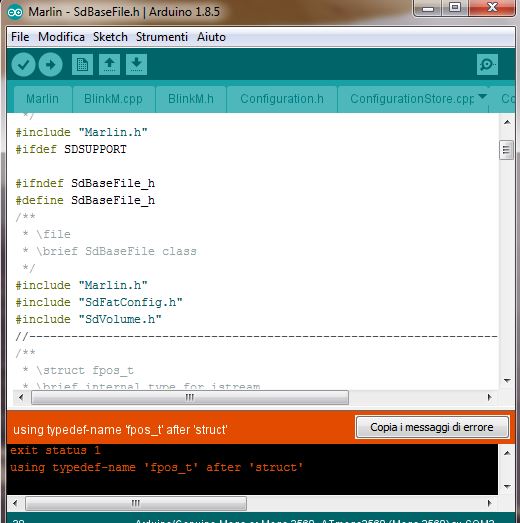Open the File menu
Image resolution: width=520 pixels, height=523 pixels.
click(20, 37)
